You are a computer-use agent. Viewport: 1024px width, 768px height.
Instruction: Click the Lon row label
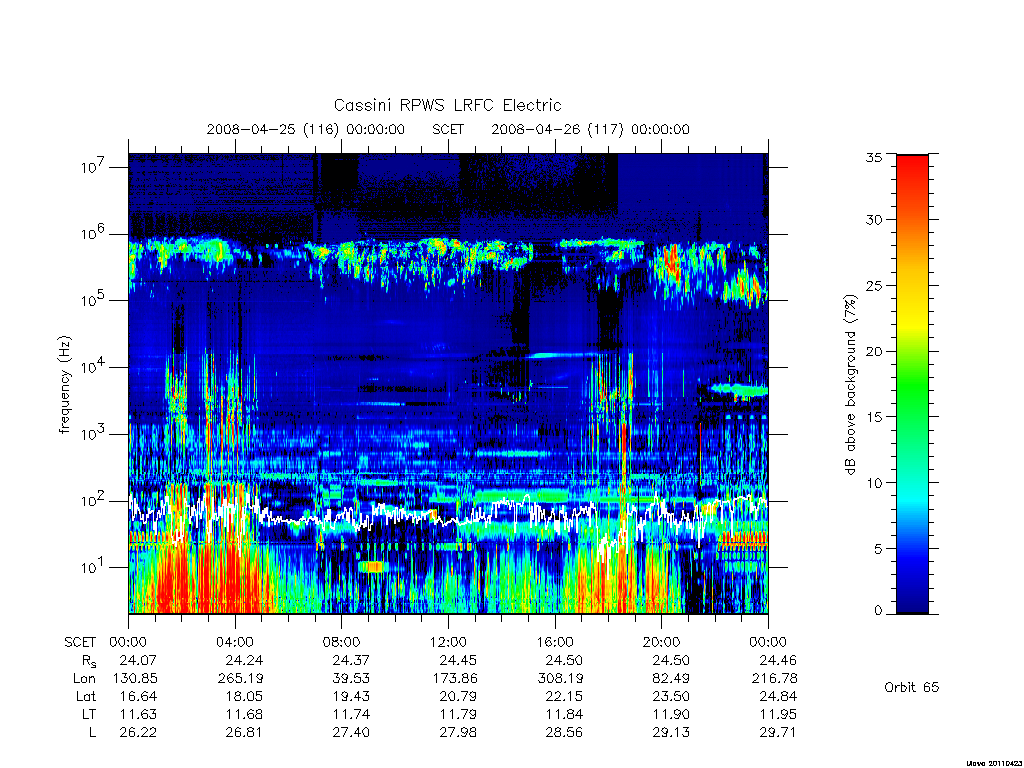pyautogui.click(x=84, y=679)
